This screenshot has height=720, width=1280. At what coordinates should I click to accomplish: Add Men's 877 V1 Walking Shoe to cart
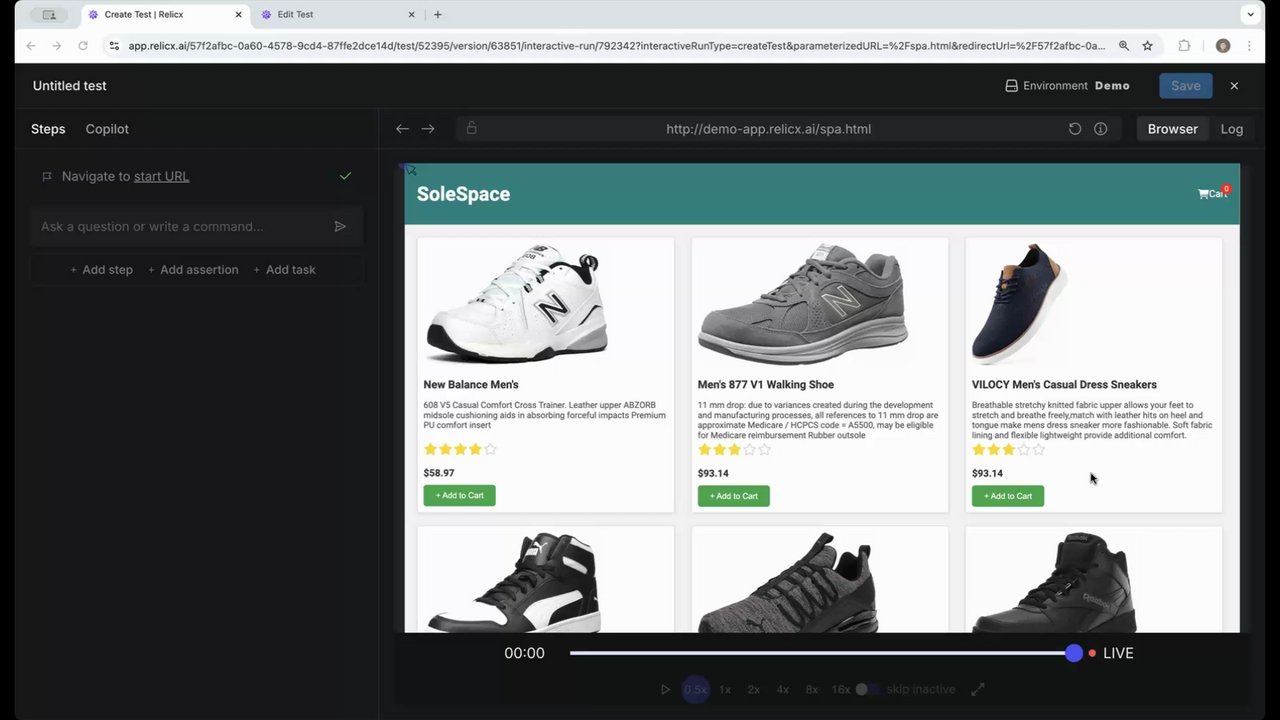click(733, 496)
